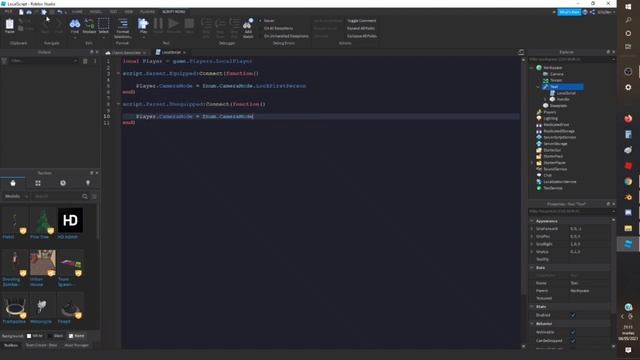Open Windows search magnifier in taskbar
640x360 pixels.
point(628,20)
